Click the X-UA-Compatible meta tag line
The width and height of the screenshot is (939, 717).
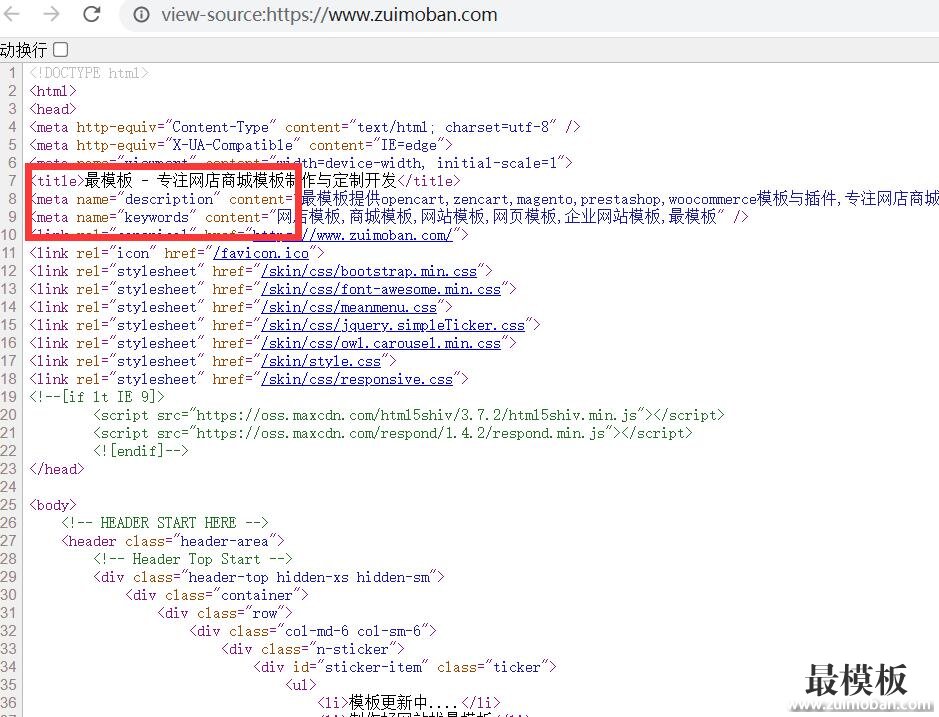click(x=241, y=145)
